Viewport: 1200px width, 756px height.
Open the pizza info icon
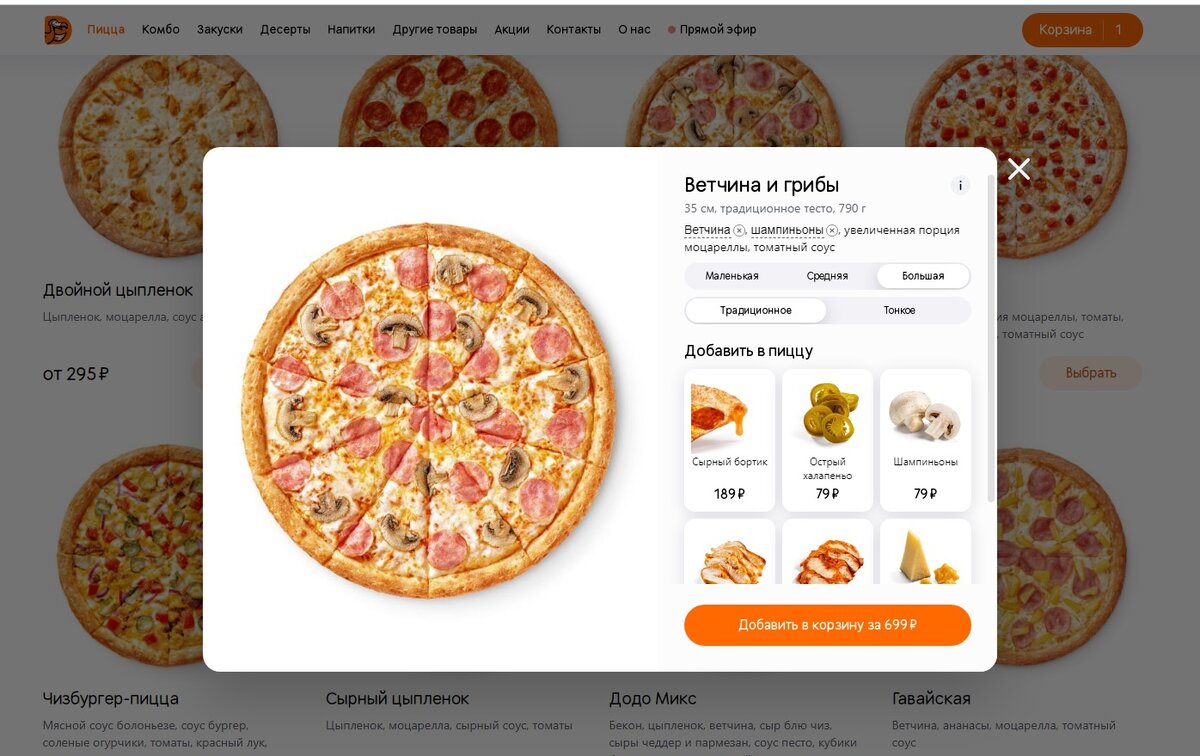pyautogui.click(x=960, y=185)
